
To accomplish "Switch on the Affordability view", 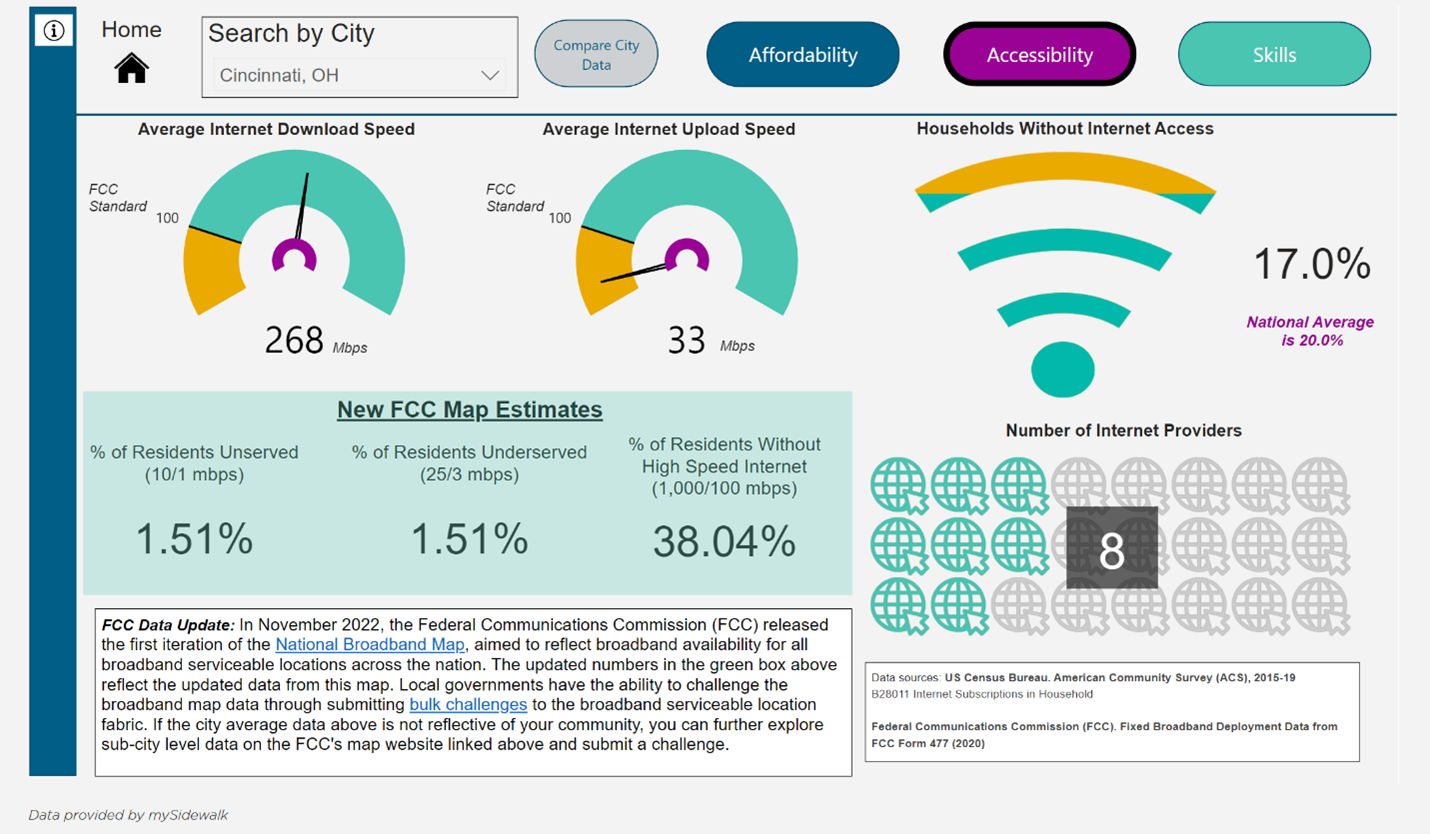I will pos(802,54).
